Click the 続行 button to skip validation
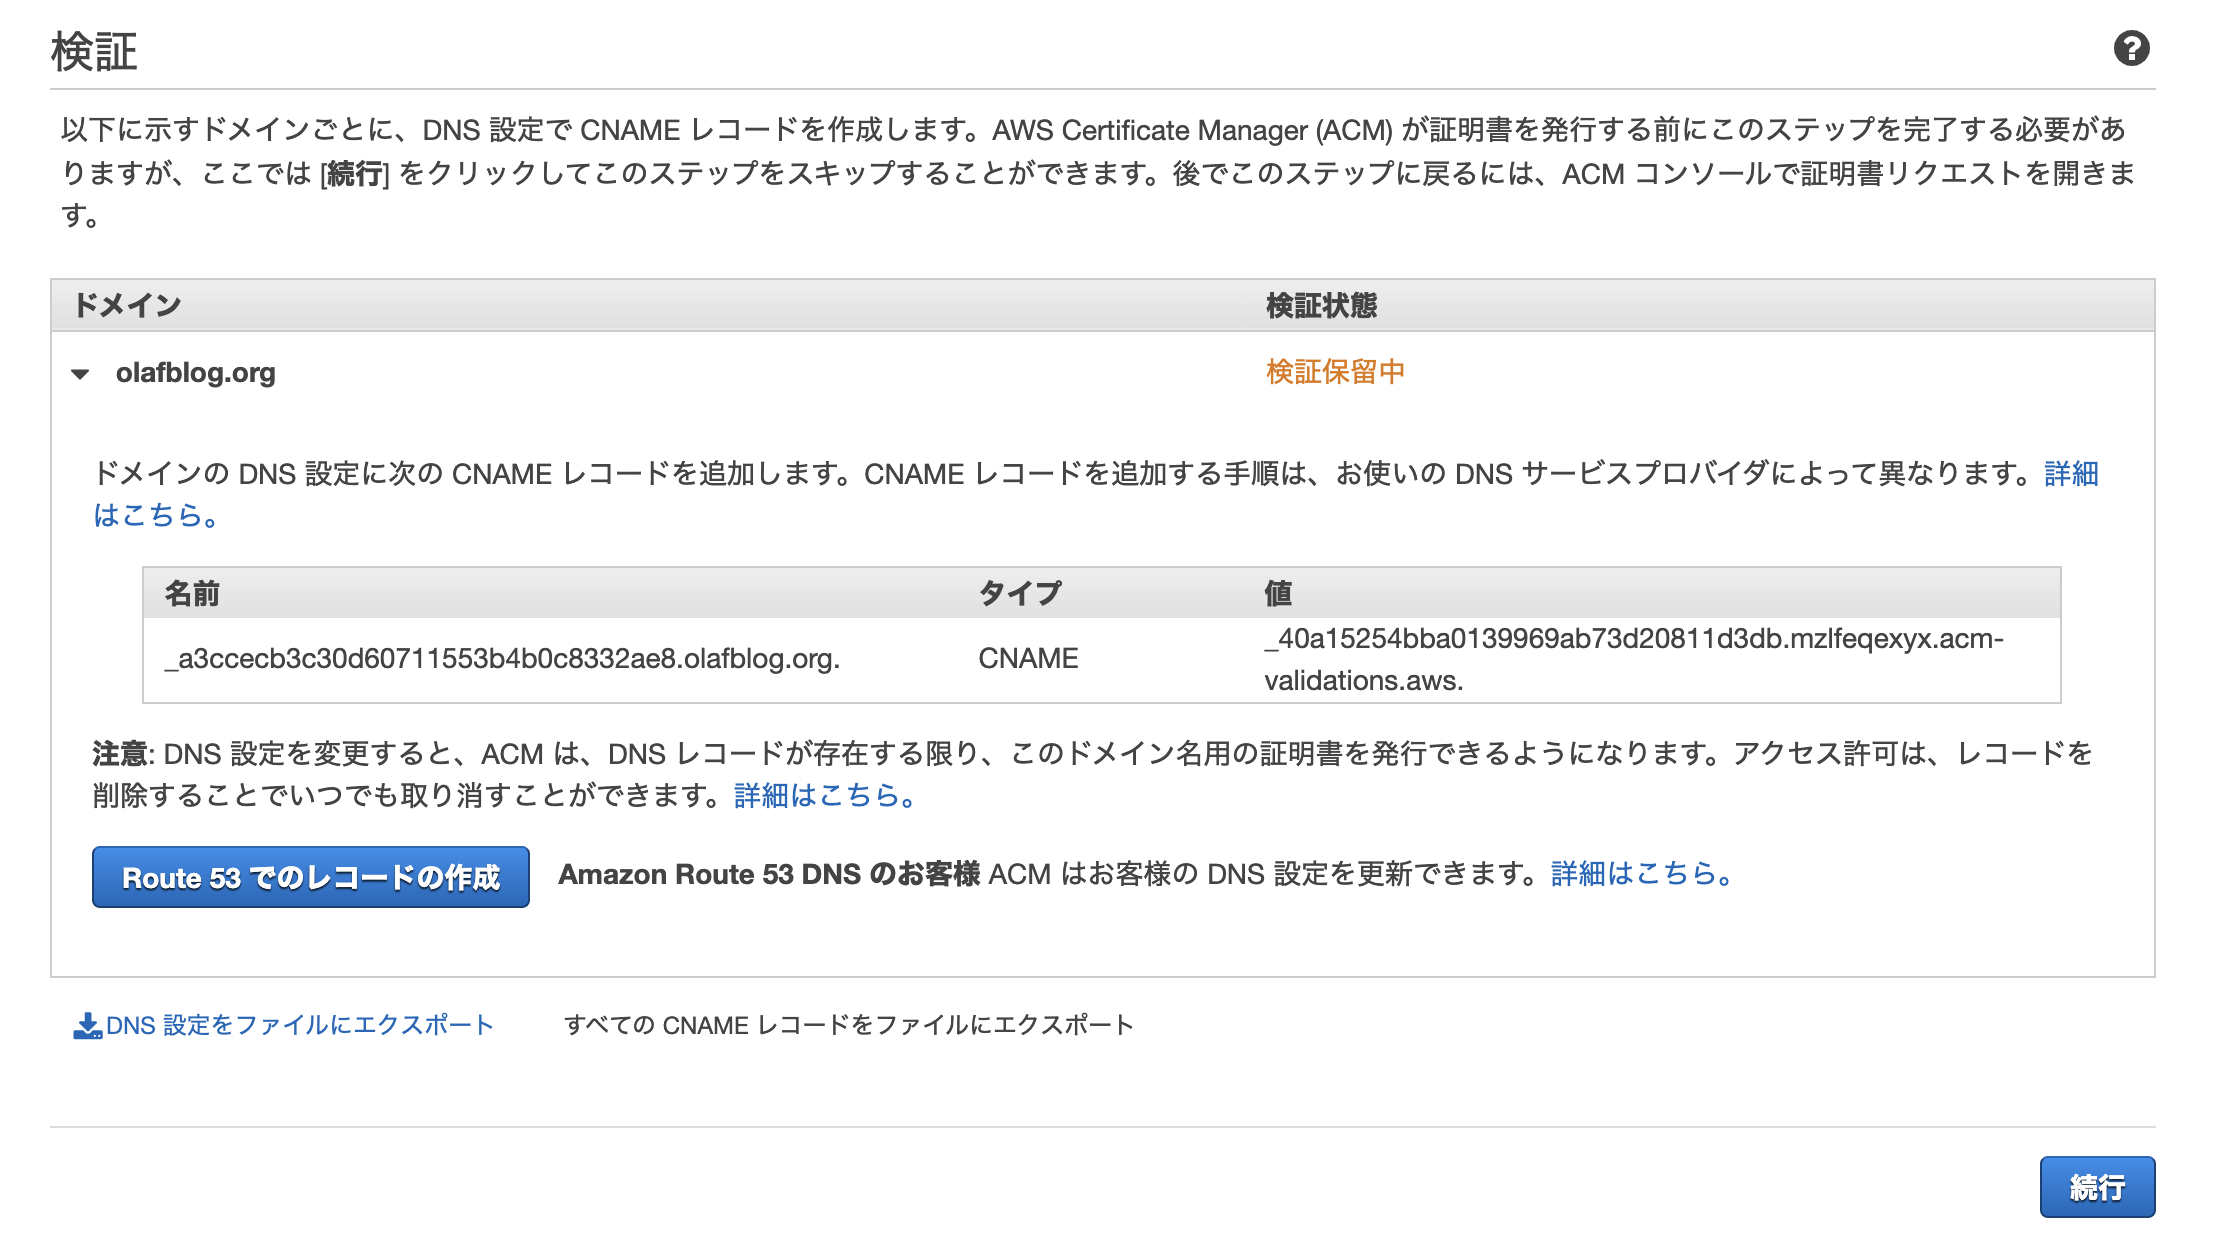This screenshot has width=2222, height=1234. [2097, 1186]
